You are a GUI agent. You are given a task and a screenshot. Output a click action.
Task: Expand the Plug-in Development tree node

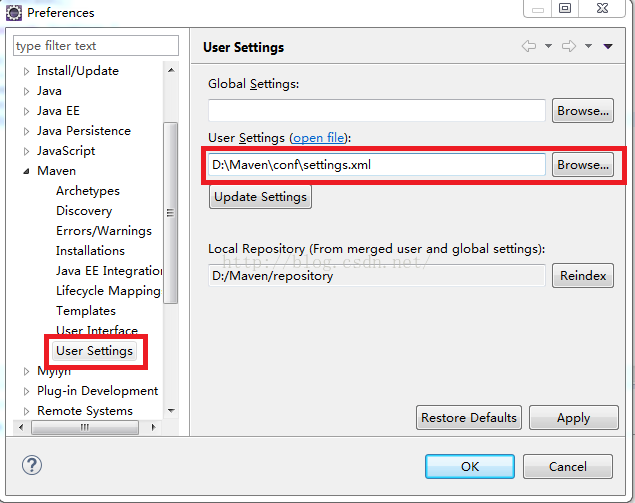26,391
